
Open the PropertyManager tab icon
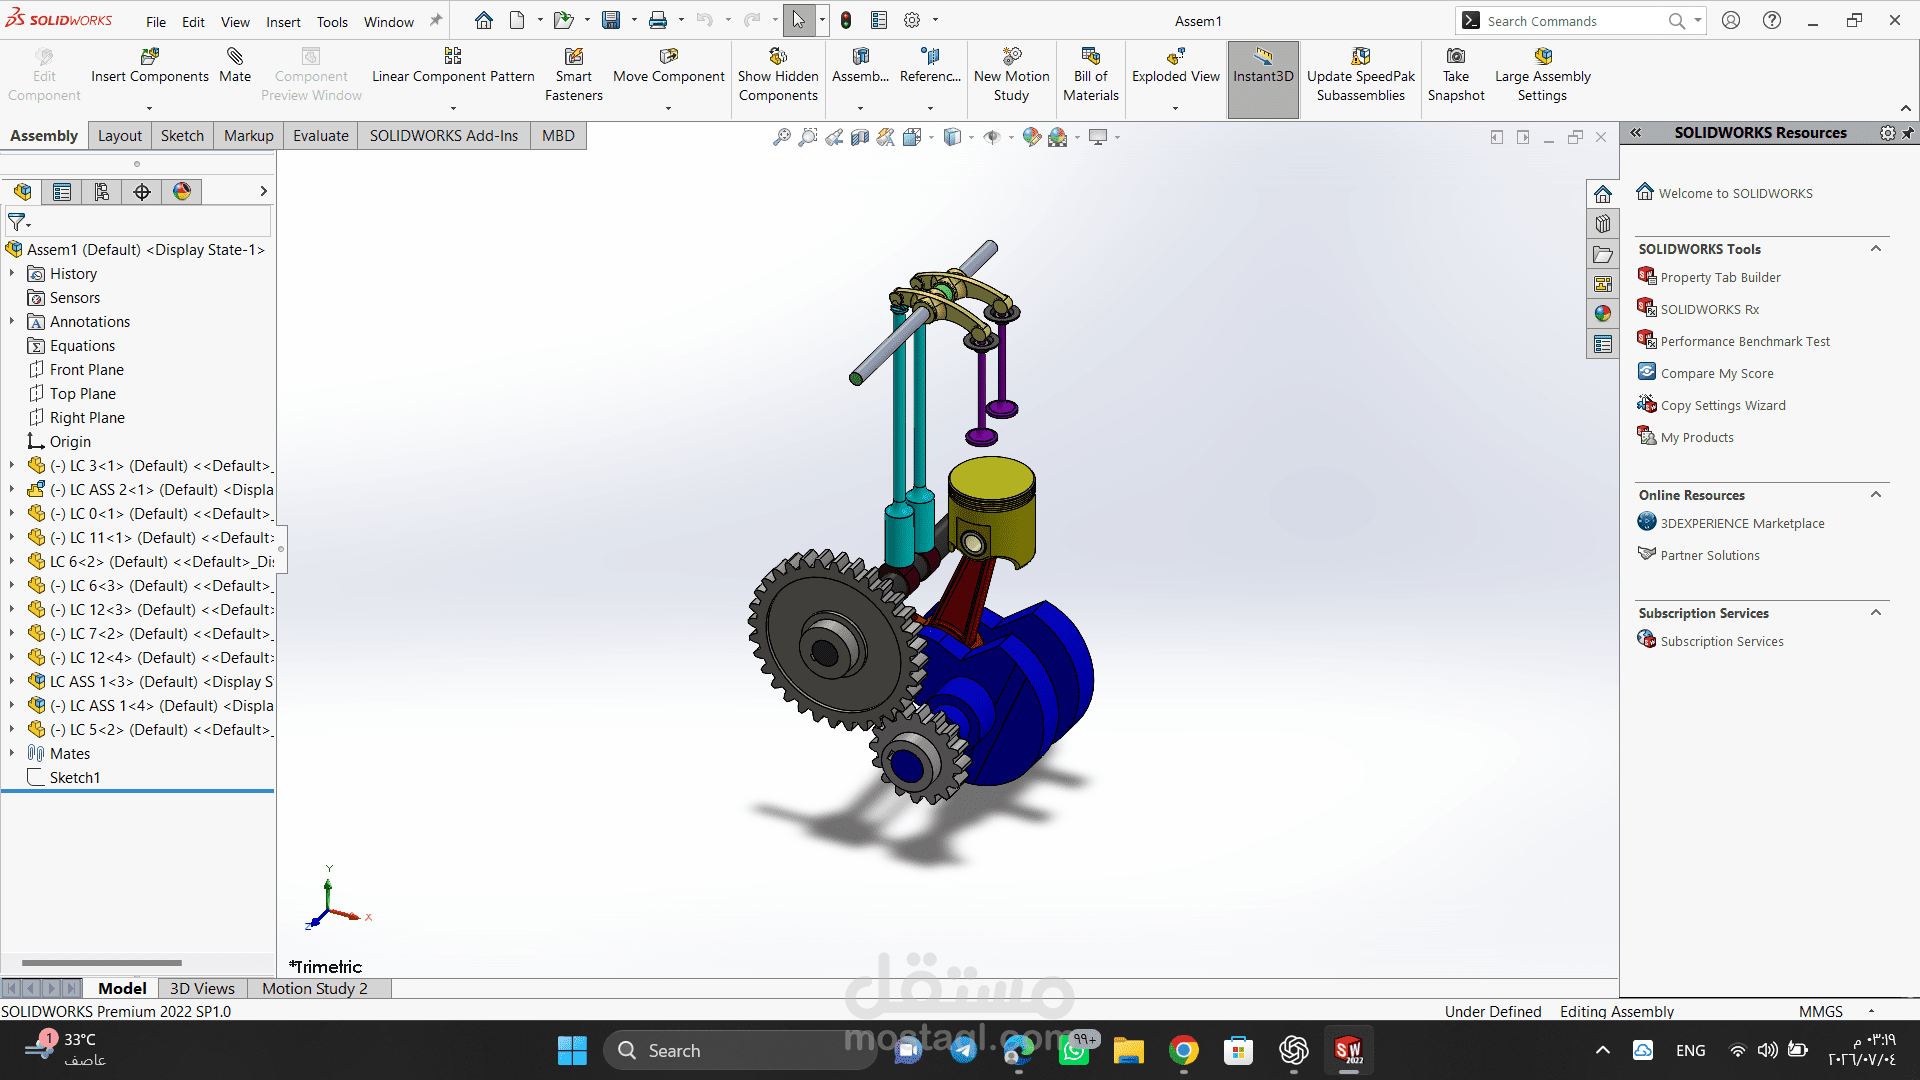click(x=62, y=191)
